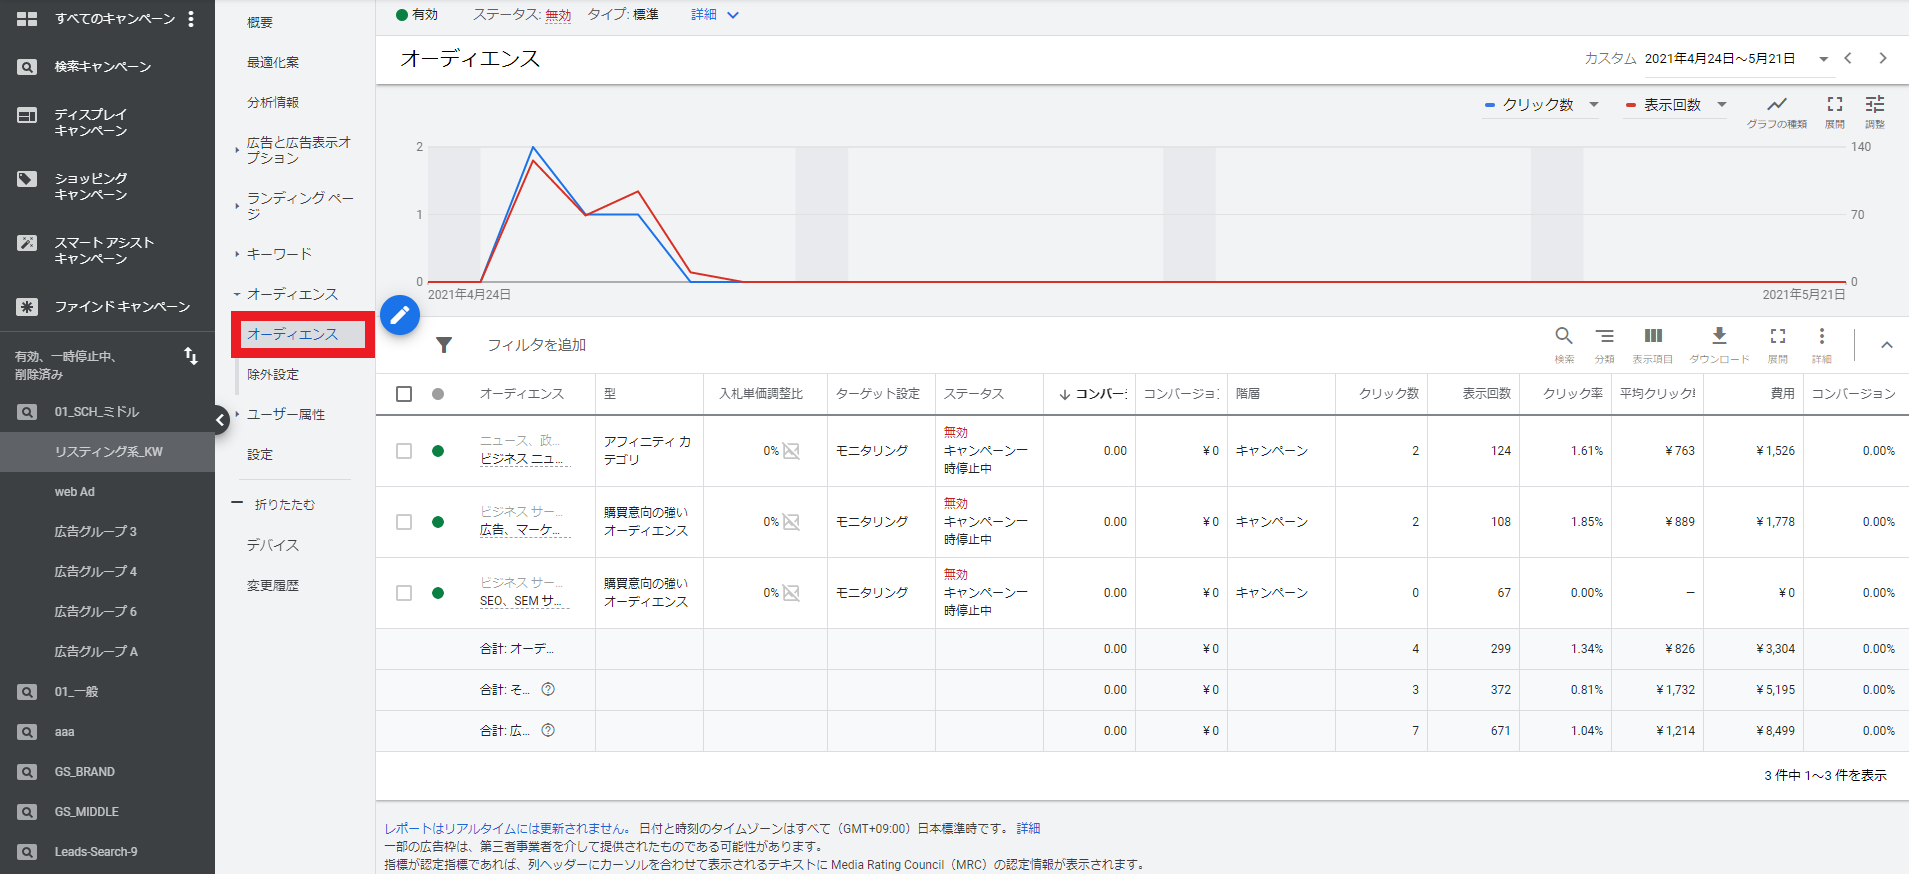Image resolution: width=1909 pixels, height=874 pixels.
Task: Go to previous date range arrow
Action: click(1848, 58)
